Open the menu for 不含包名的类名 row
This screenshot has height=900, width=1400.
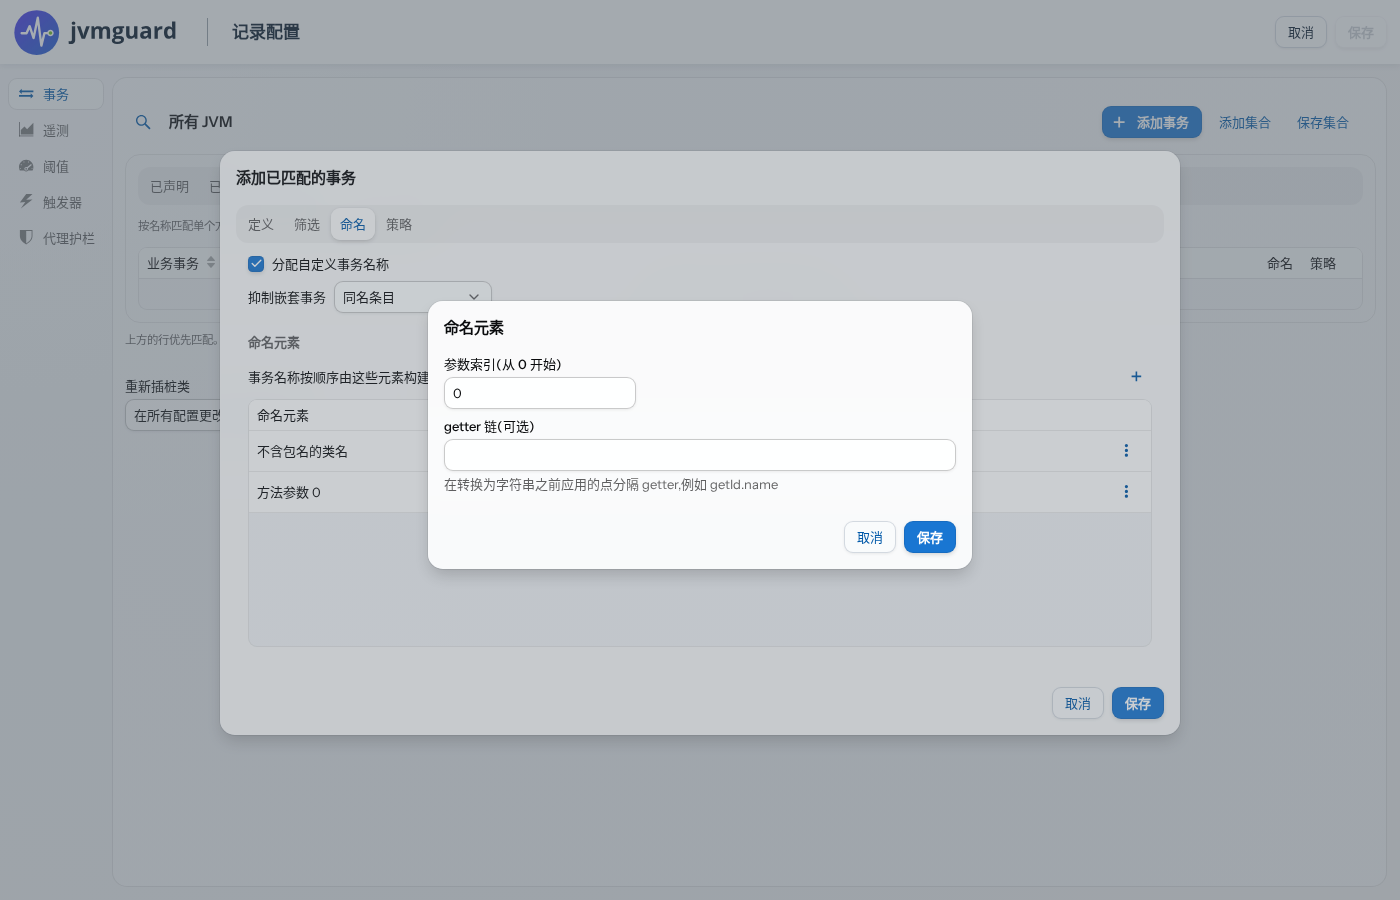[1126, 451]
